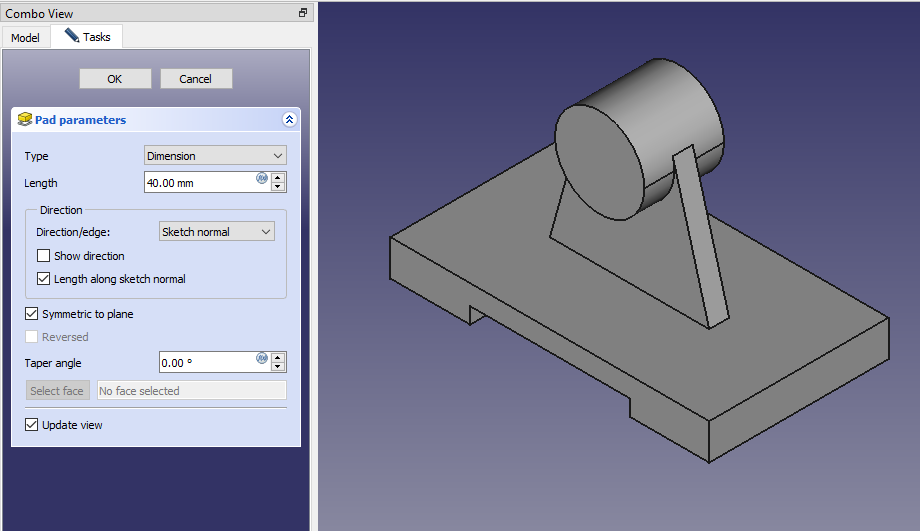The image size is (920, 531).
Task: Open the Direction/edge dropdown
Action: 217,232
